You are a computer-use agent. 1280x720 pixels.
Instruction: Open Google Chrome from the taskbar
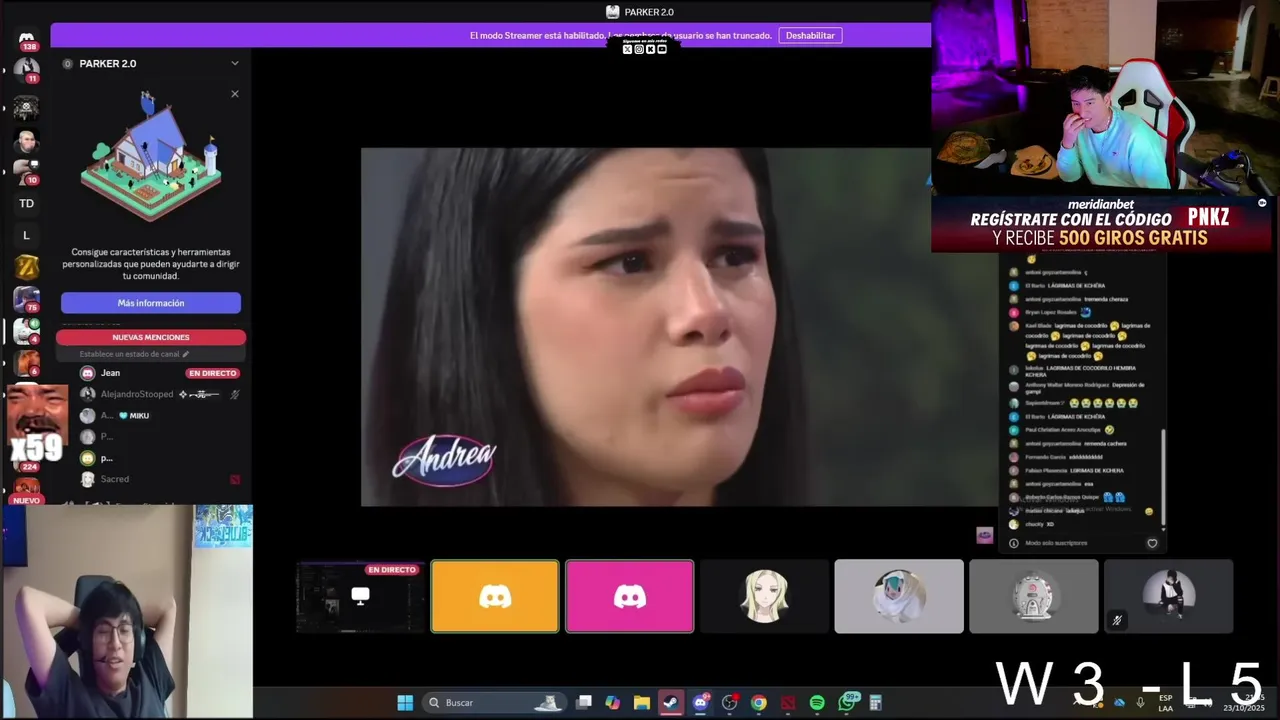(x=759, y=702)
